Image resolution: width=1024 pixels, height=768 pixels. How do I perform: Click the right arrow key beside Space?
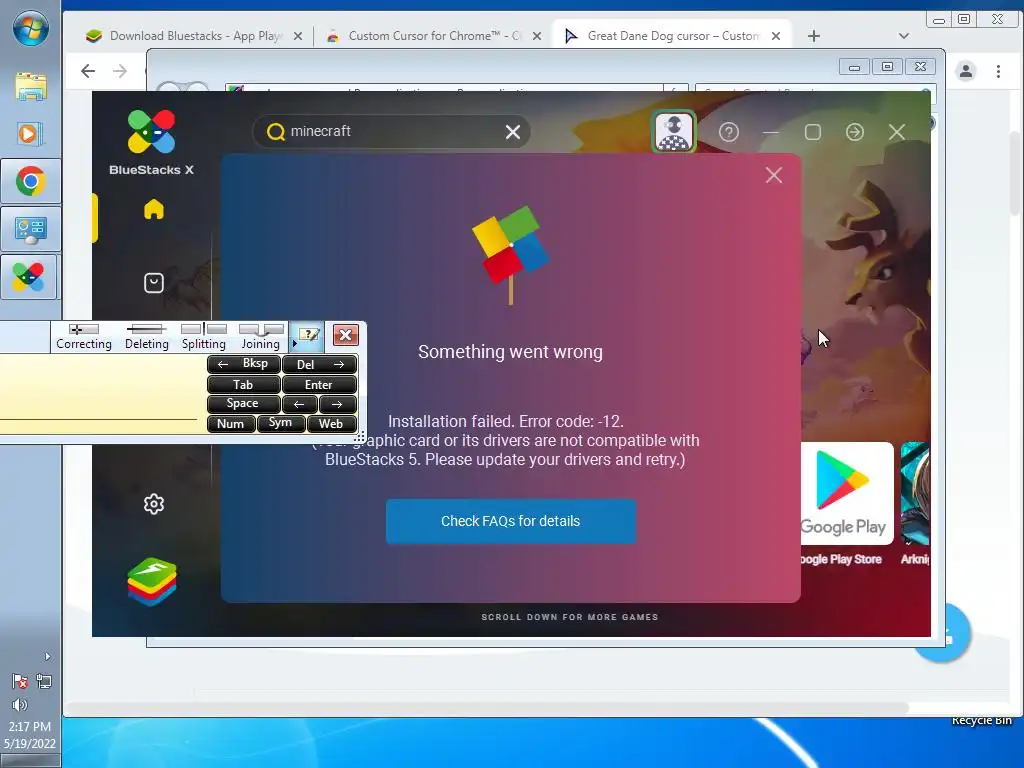[x=338, y=404]
